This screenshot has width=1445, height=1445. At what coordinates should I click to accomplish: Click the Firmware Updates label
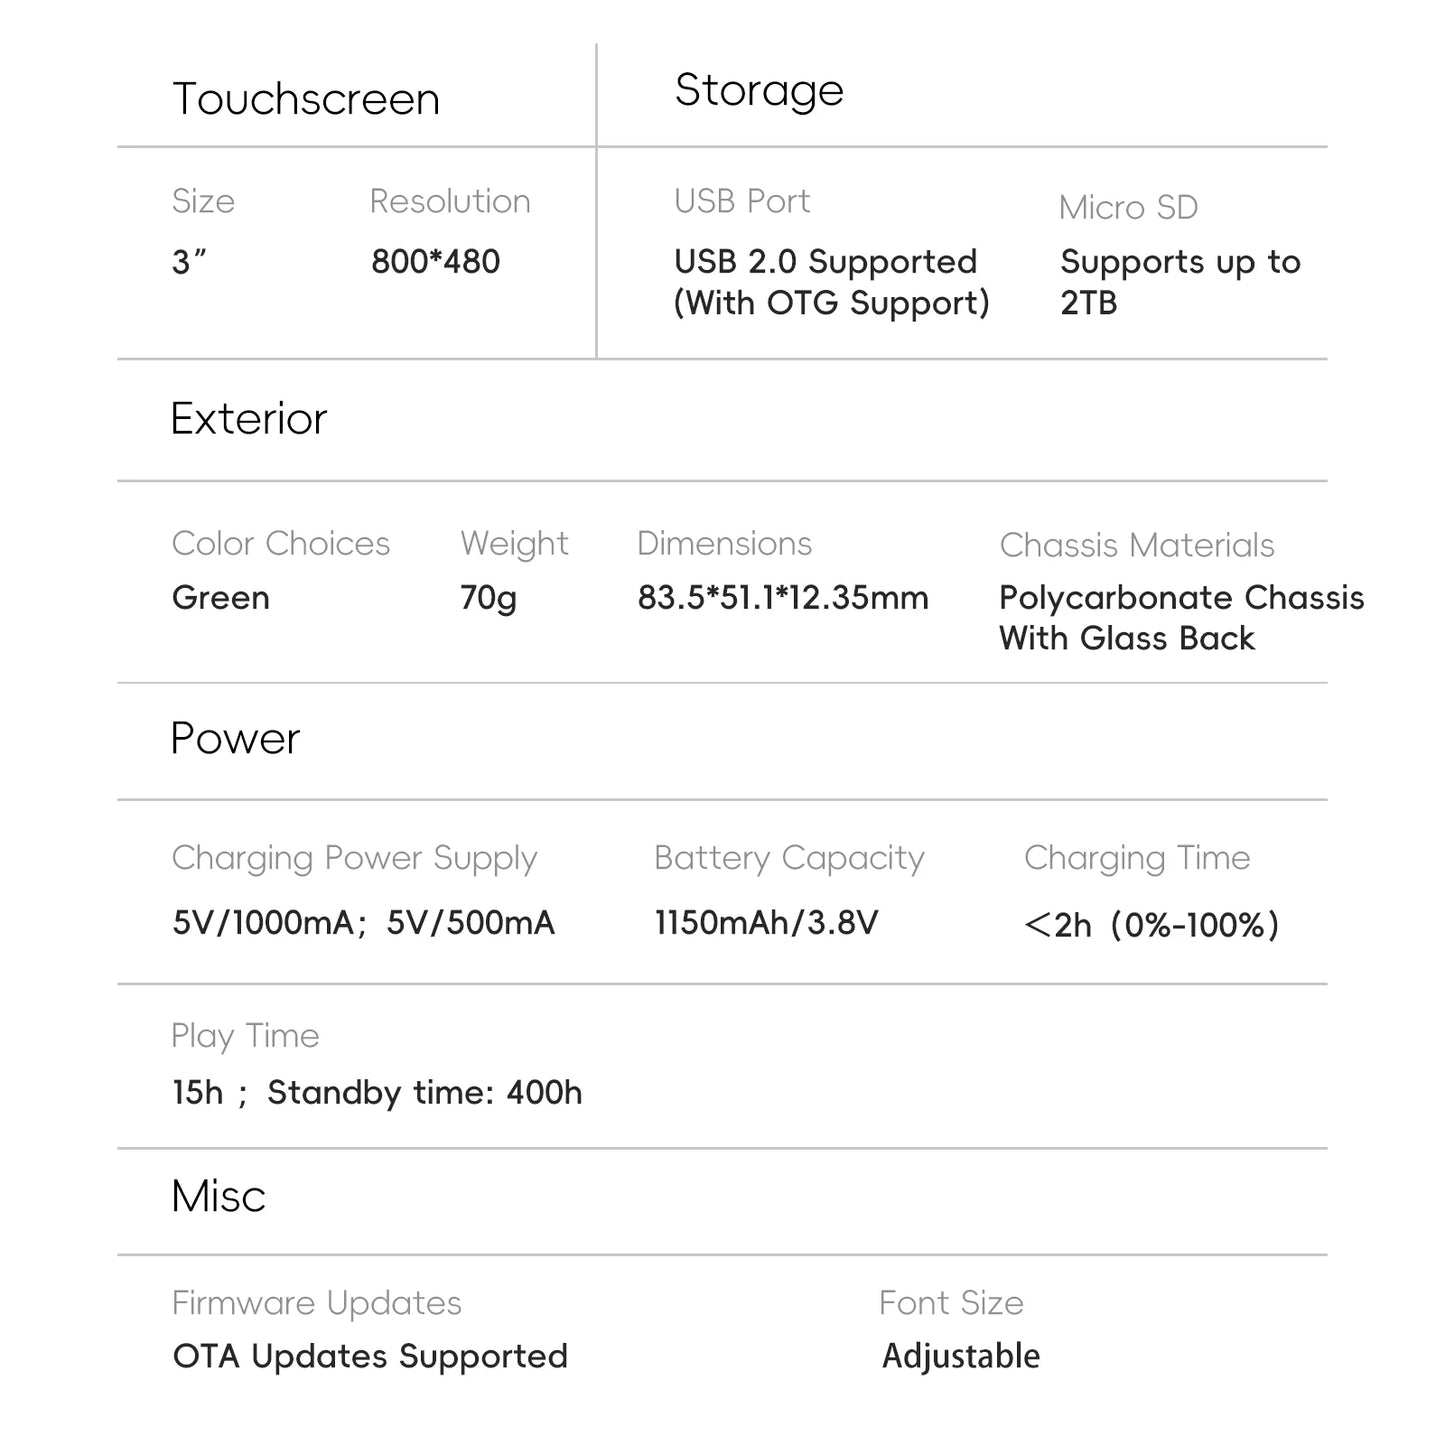click(317, 1303)
